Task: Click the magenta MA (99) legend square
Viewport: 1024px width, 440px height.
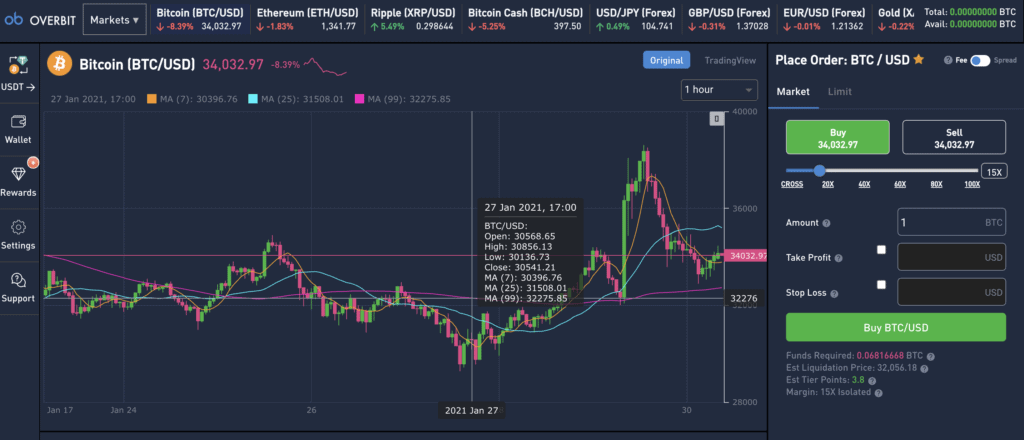Action: pos(359,99)
